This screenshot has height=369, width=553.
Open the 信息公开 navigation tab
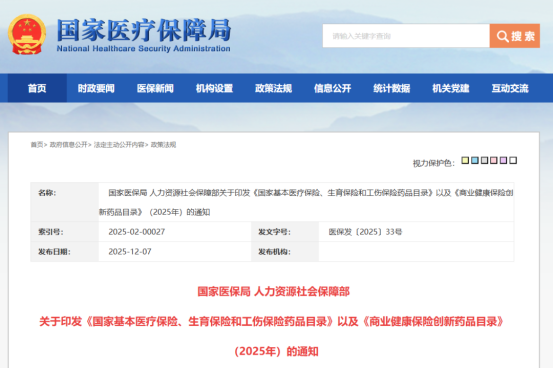pyautogui.click(x=333, y=88)
